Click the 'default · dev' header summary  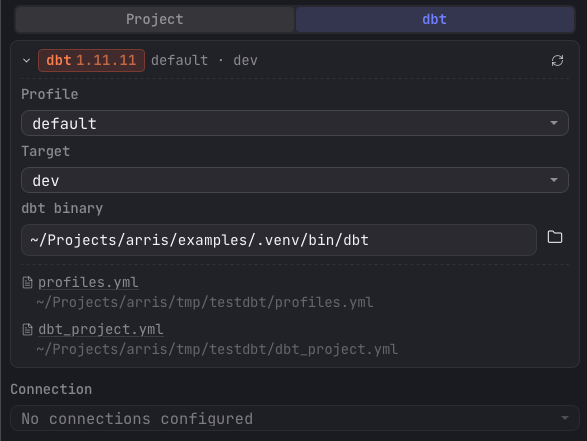point(204,60)
